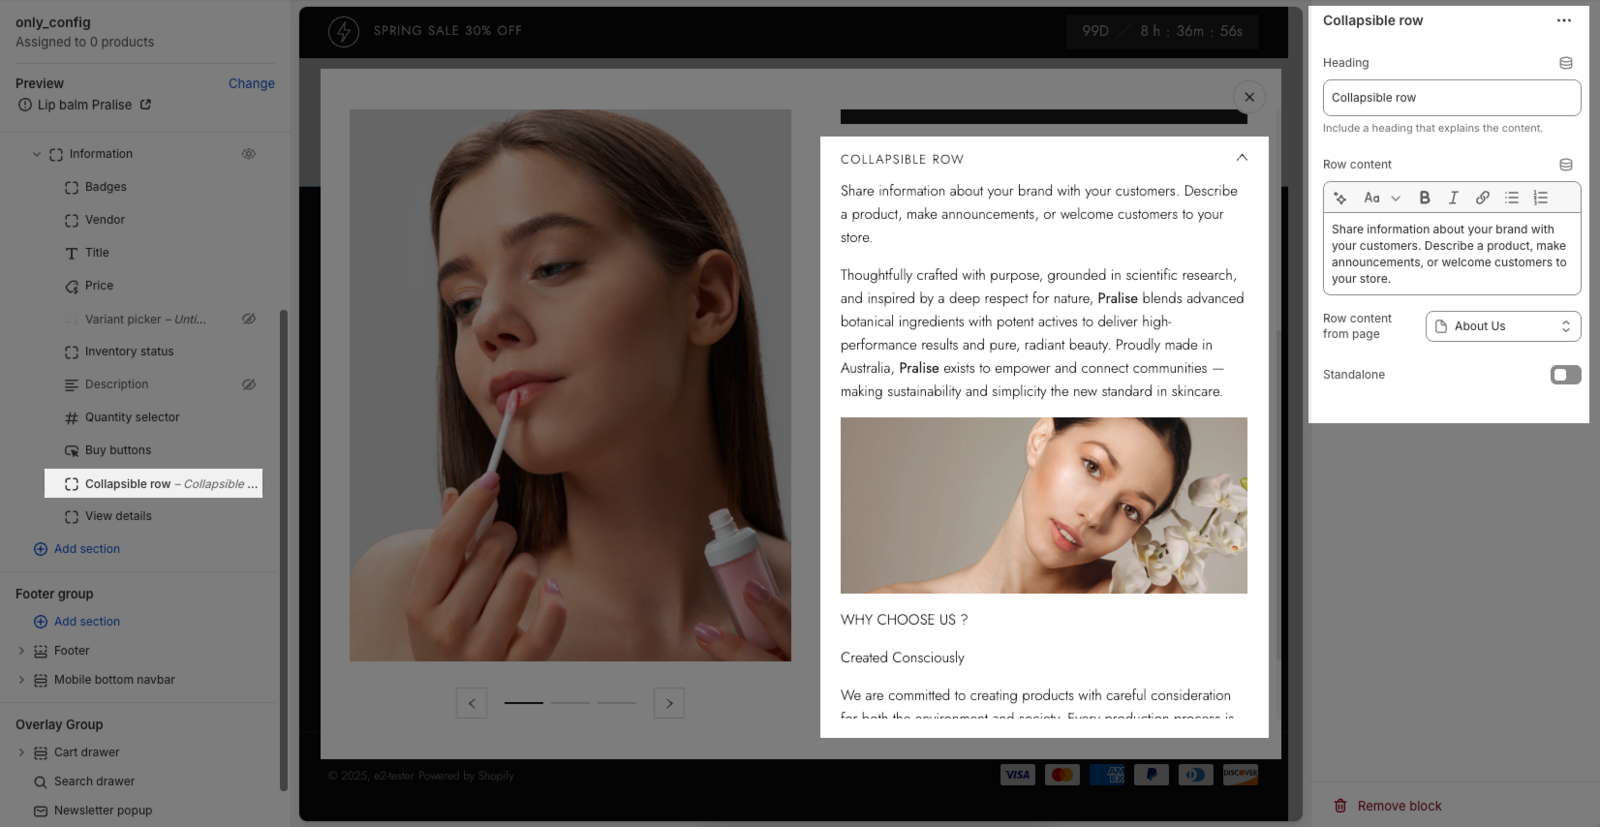The width and height of the screenshot is (1600, 827).
Task: Select the Quantity selector block
Action: pyautogui.click(x=132, y=418)
